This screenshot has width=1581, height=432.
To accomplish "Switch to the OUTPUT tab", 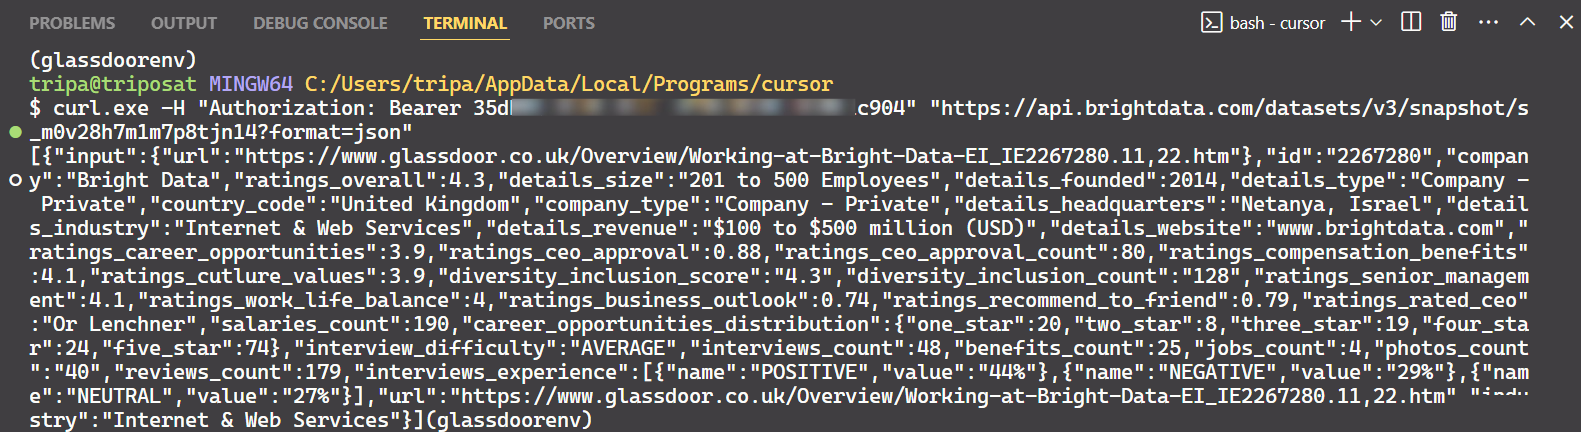I will 184,23.
